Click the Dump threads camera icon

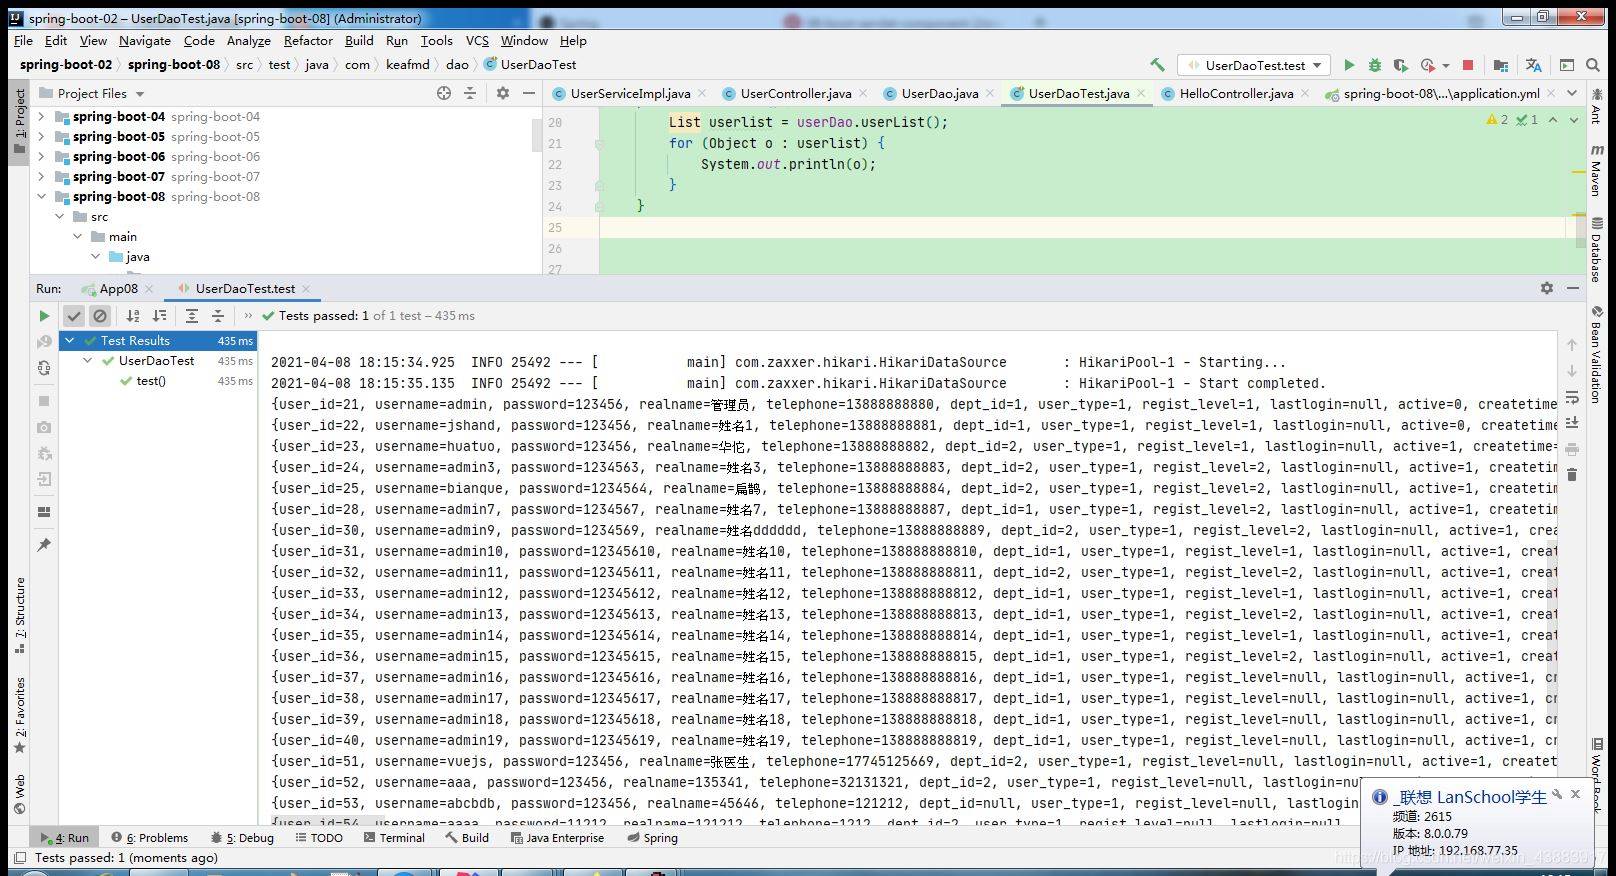[44, 427]
